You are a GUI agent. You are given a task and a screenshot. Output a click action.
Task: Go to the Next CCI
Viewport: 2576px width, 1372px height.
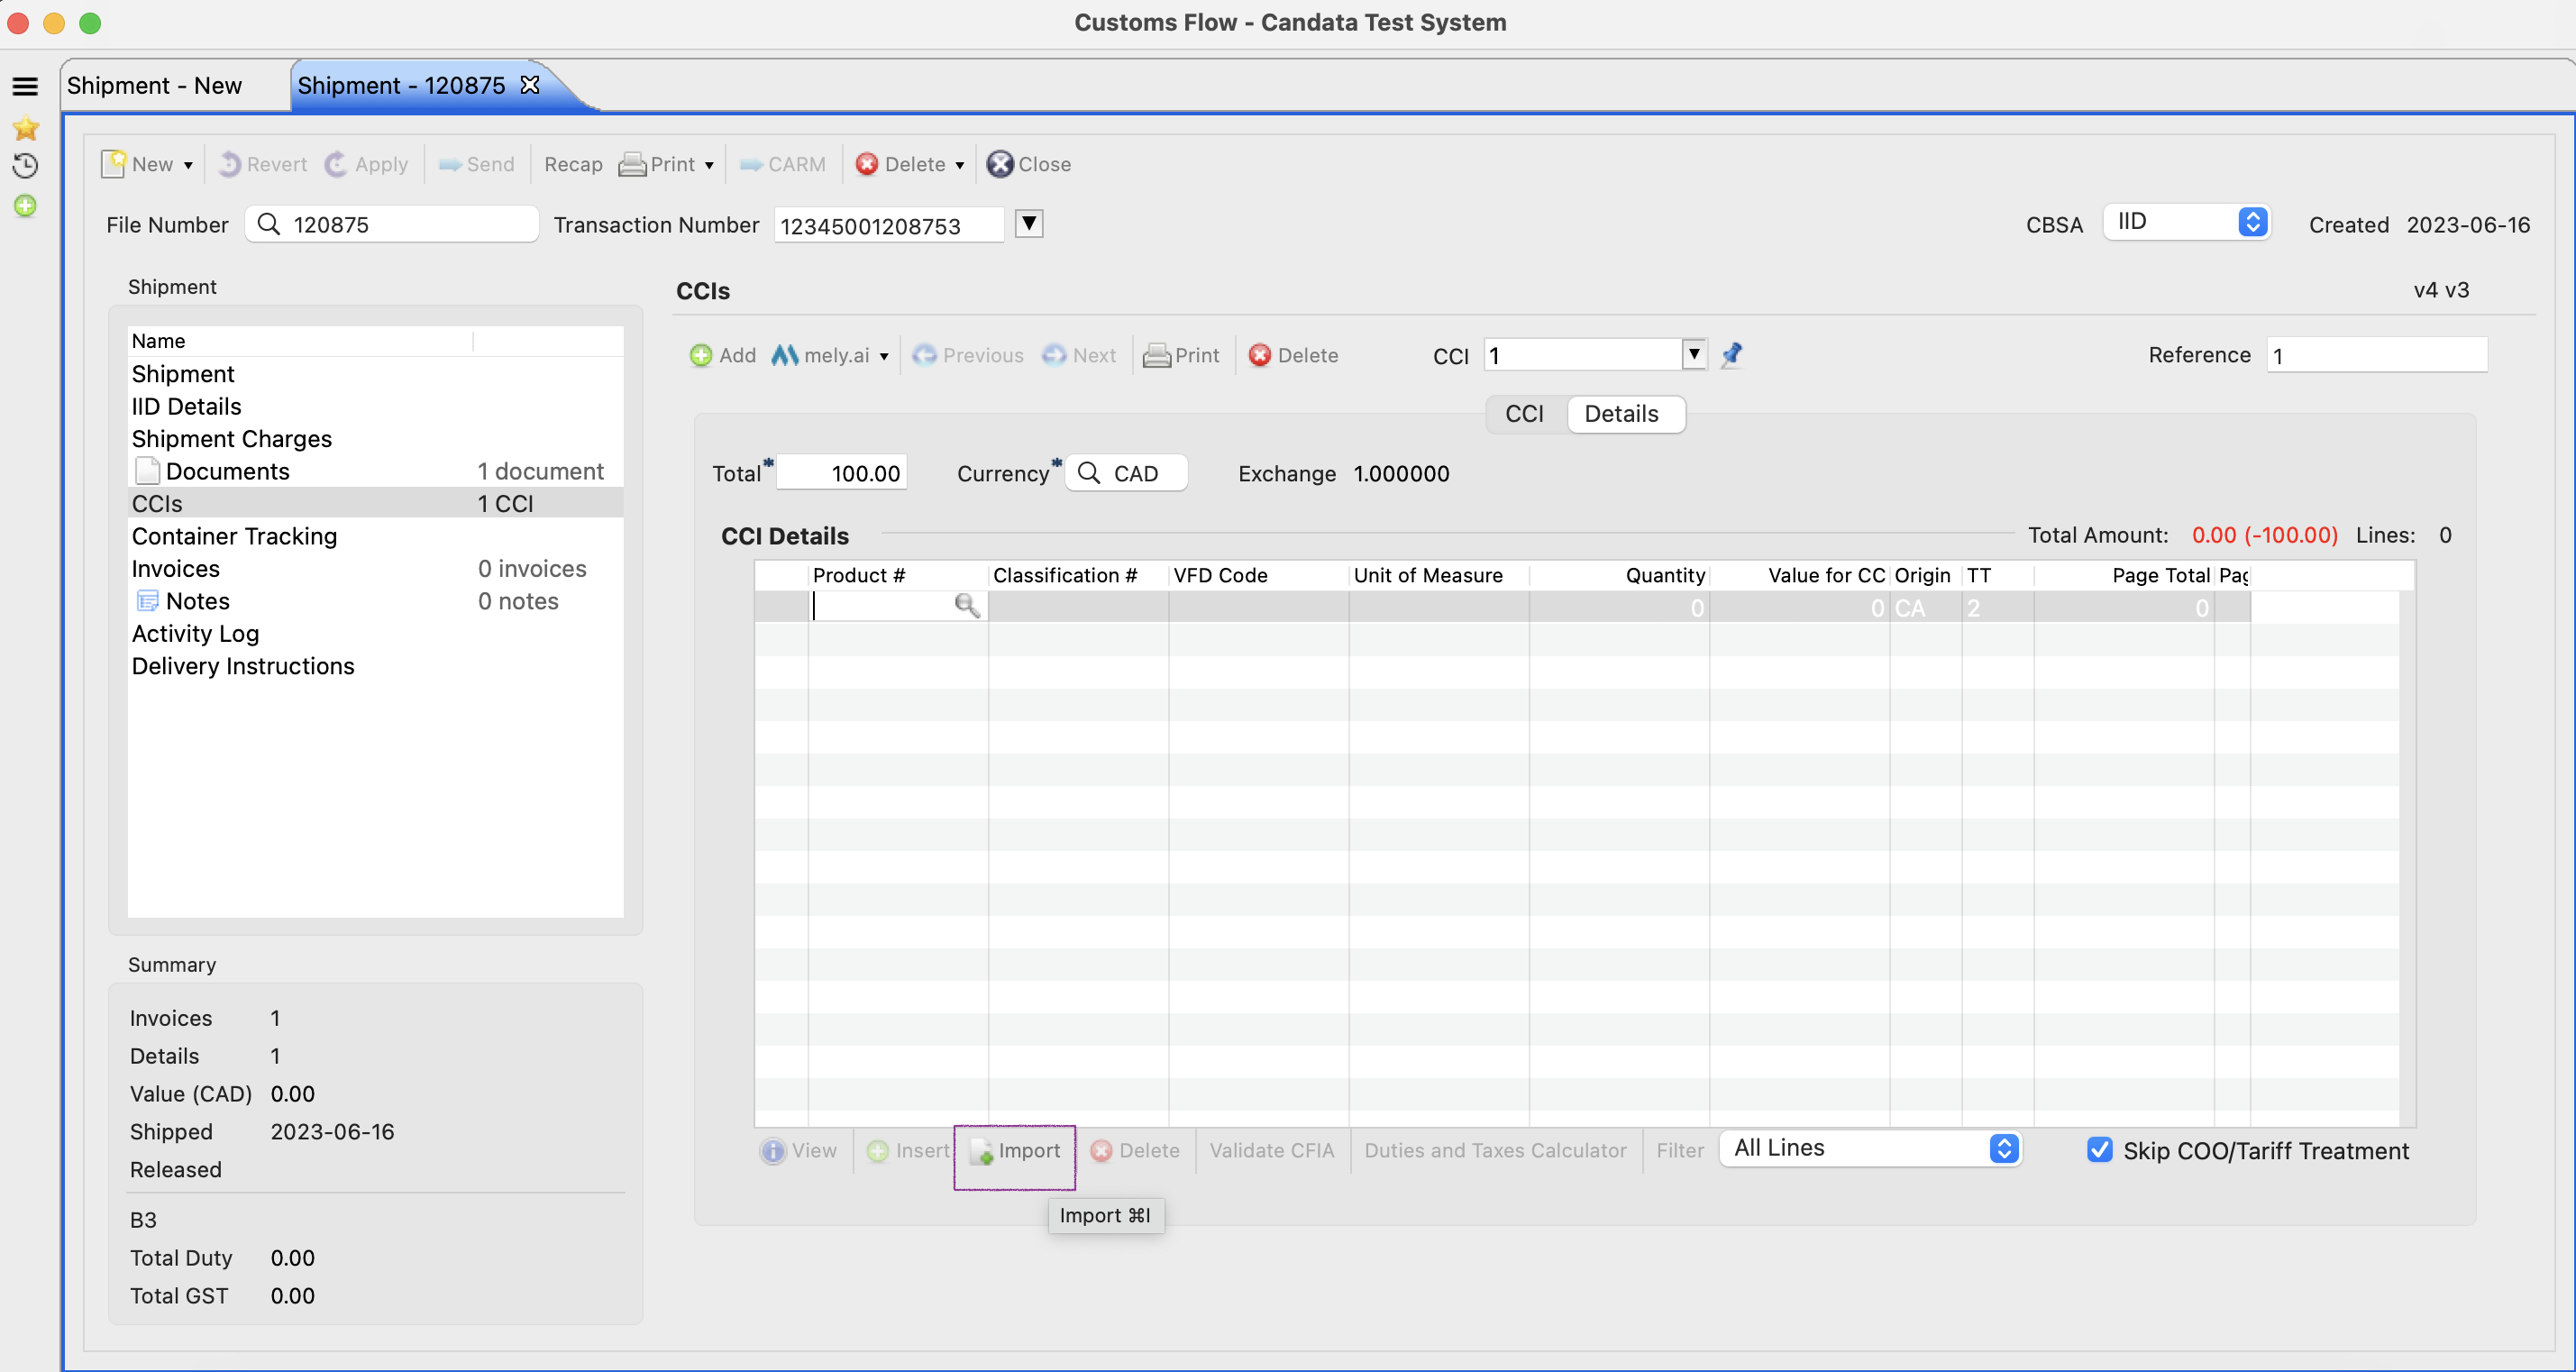coord(1079,355)
